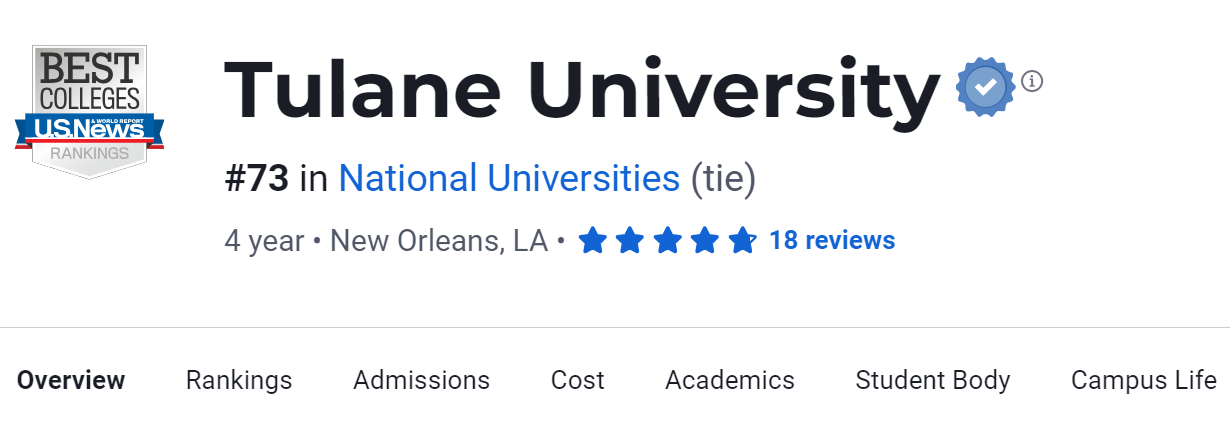Select the Campus Life tab
The width and height of the screenshot is (1230, 421).
[x=1143, y=380]
